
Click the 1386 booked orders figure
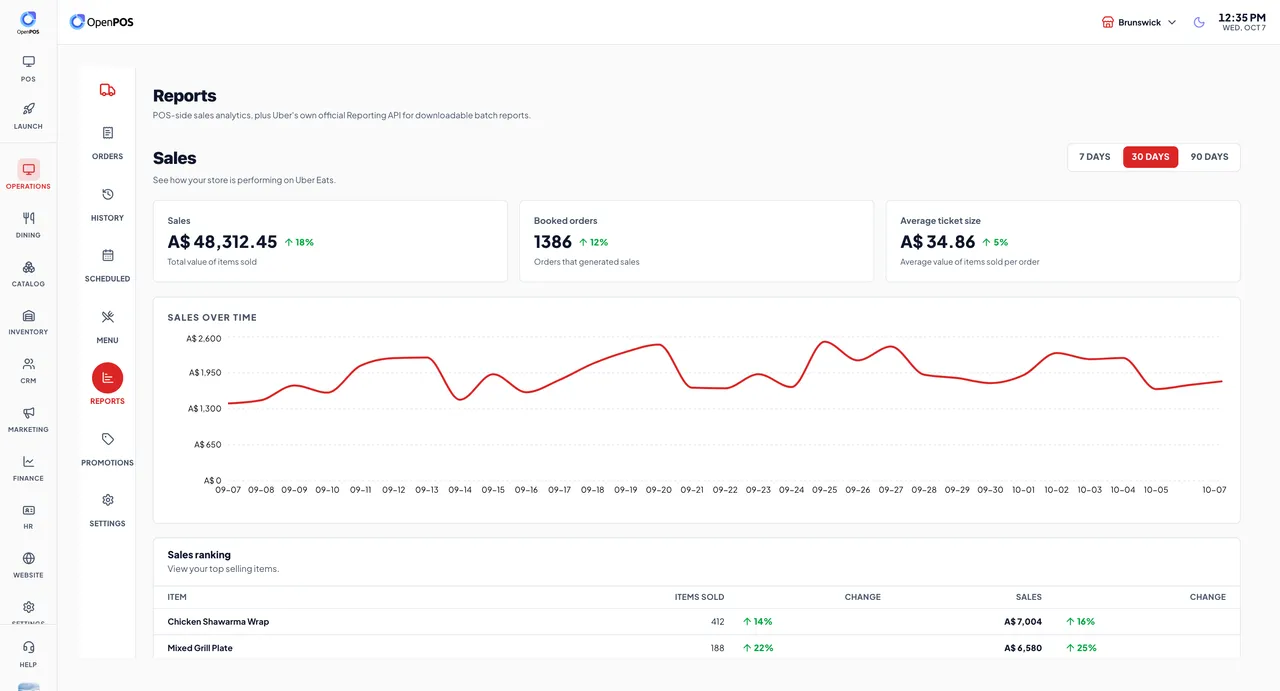pos(553,242)
